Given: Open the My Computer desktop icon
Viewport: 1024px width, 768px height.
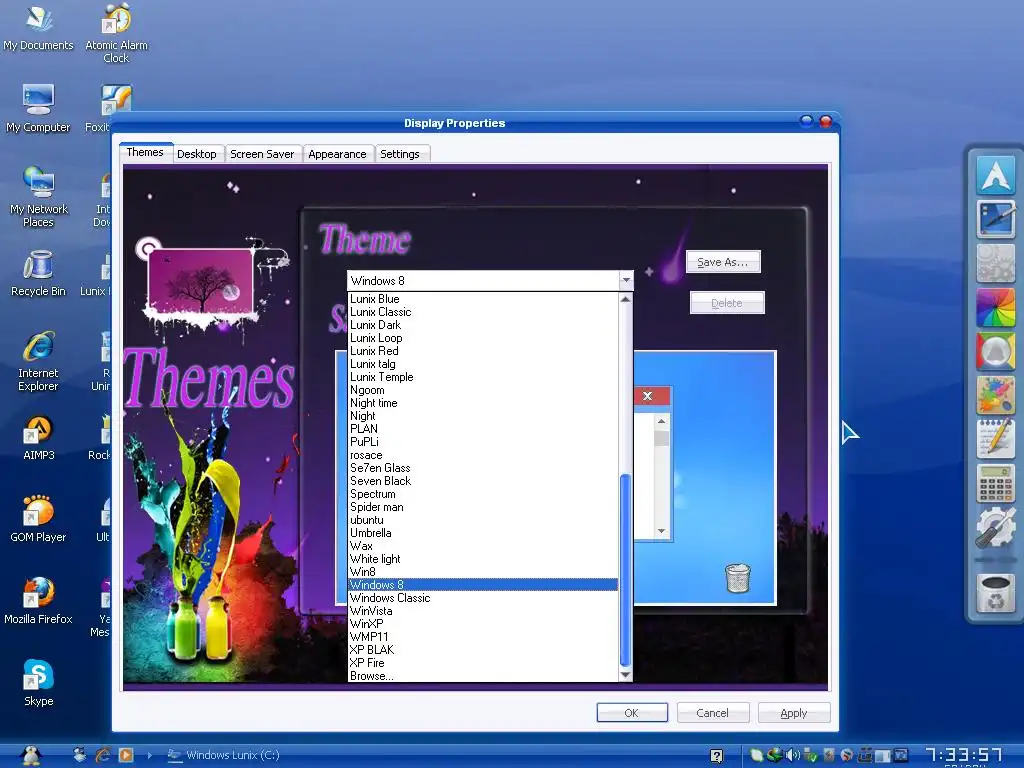Looking at the screenshot, I should pyautogui.click(x=38, y=109).
